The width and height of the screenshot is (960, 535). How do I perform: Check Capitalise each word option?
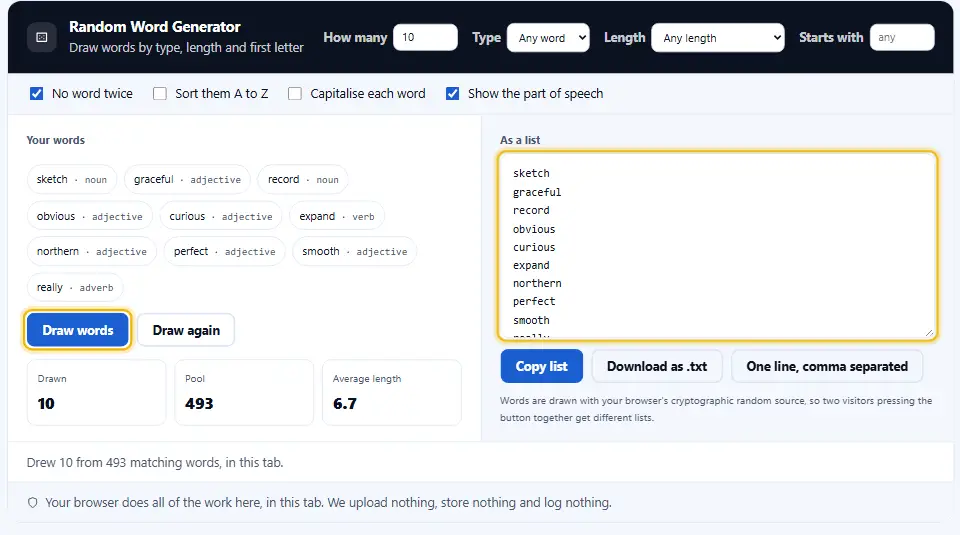[x=295, y=94]
